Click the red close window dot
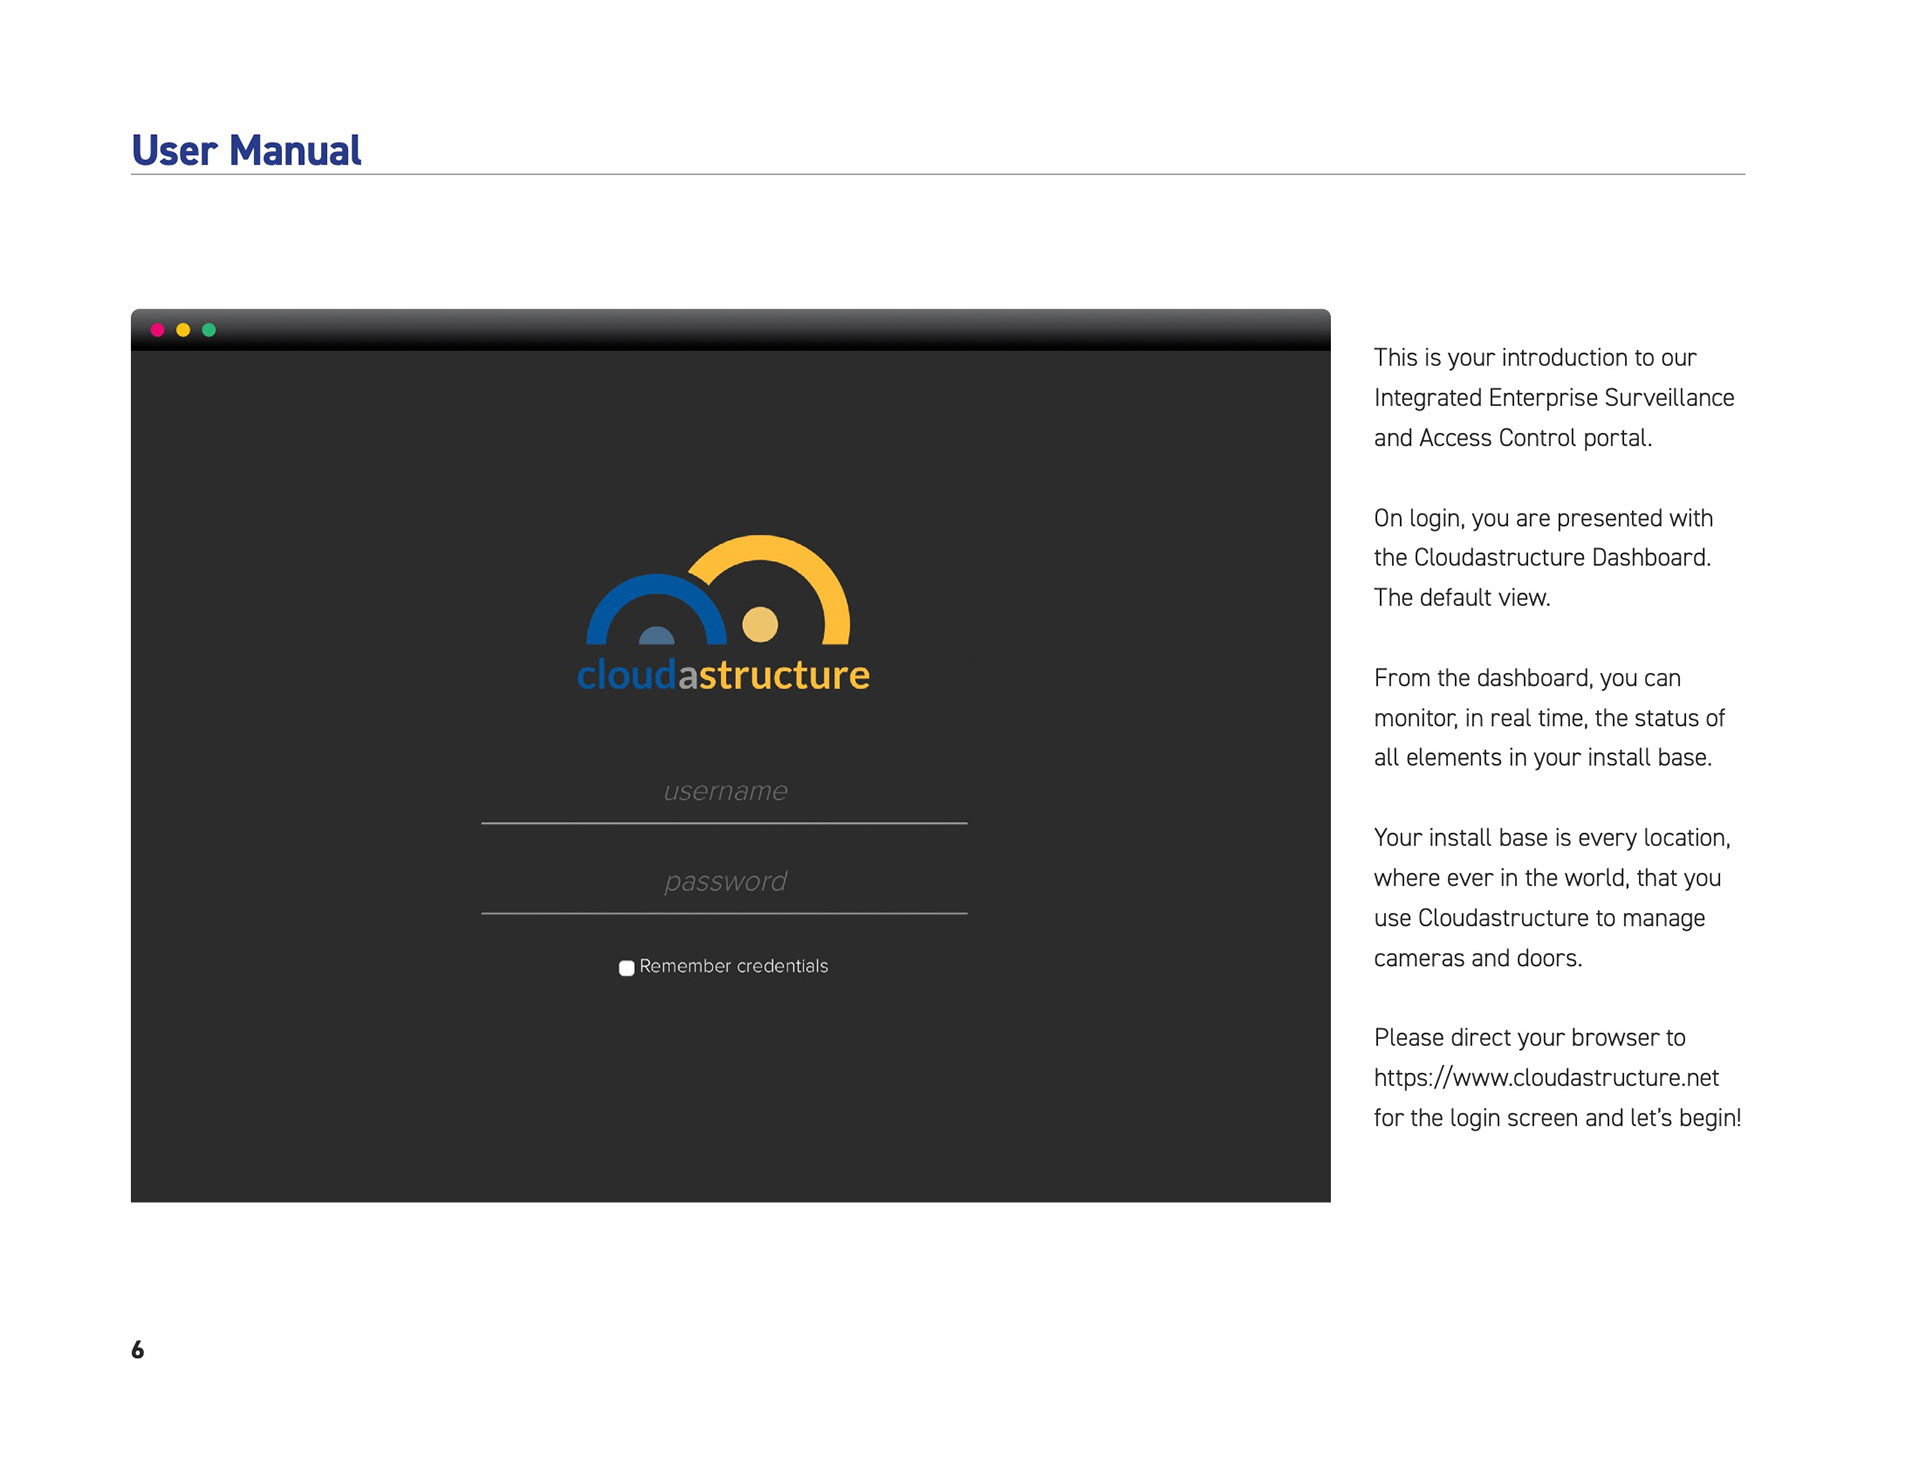Screen dimensions: 1920x1484 157,330
